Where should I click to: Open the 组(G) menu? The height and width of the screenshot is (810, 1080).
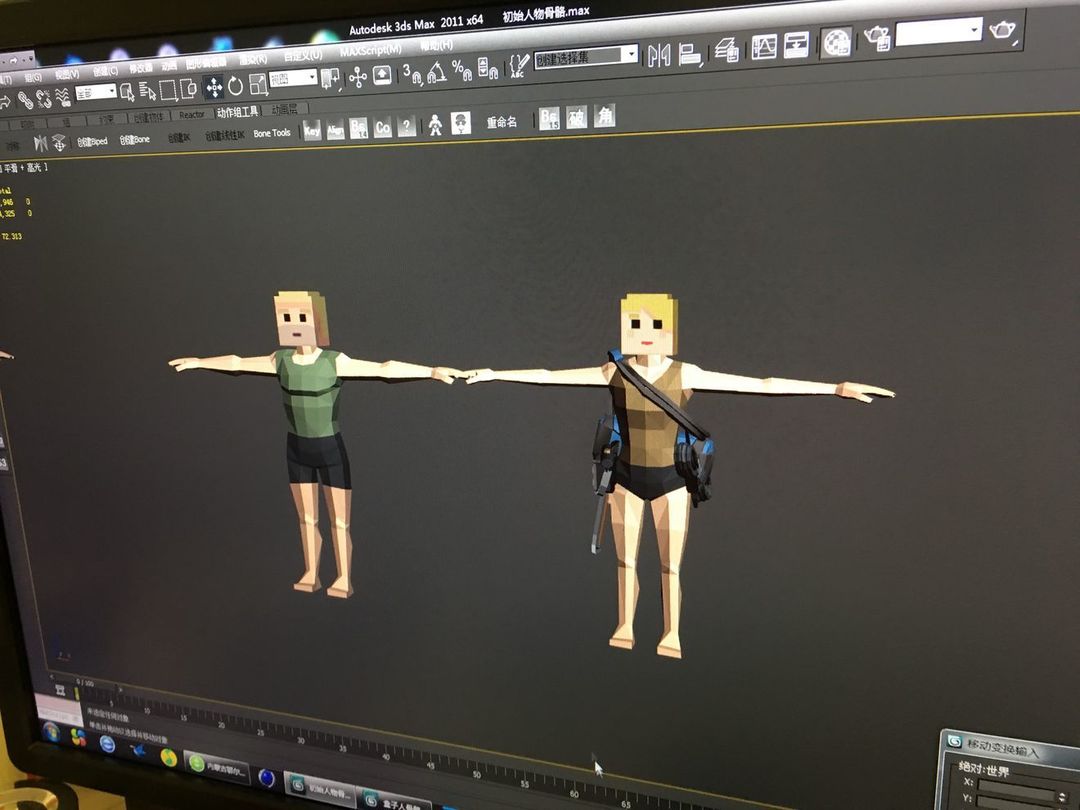click(32, 77)
